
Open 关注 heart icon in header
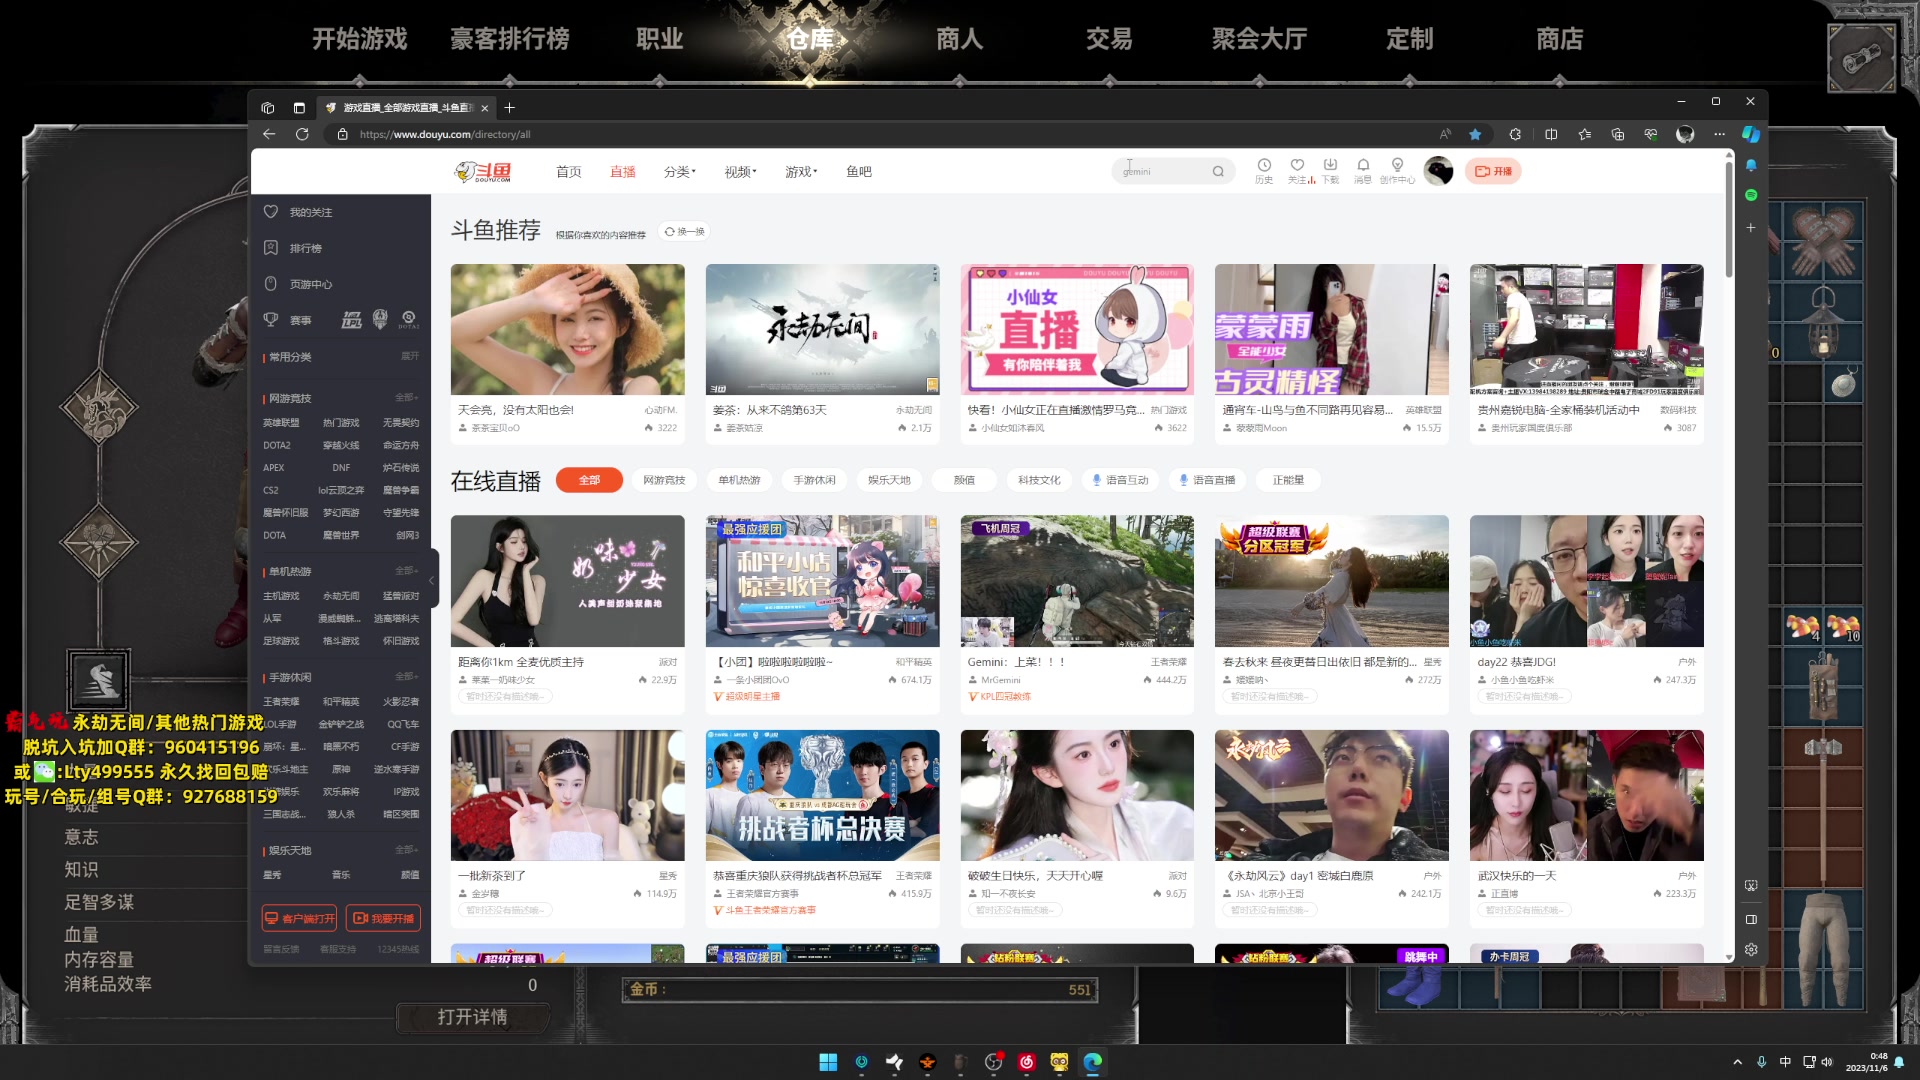click(x=1297, y=166)
